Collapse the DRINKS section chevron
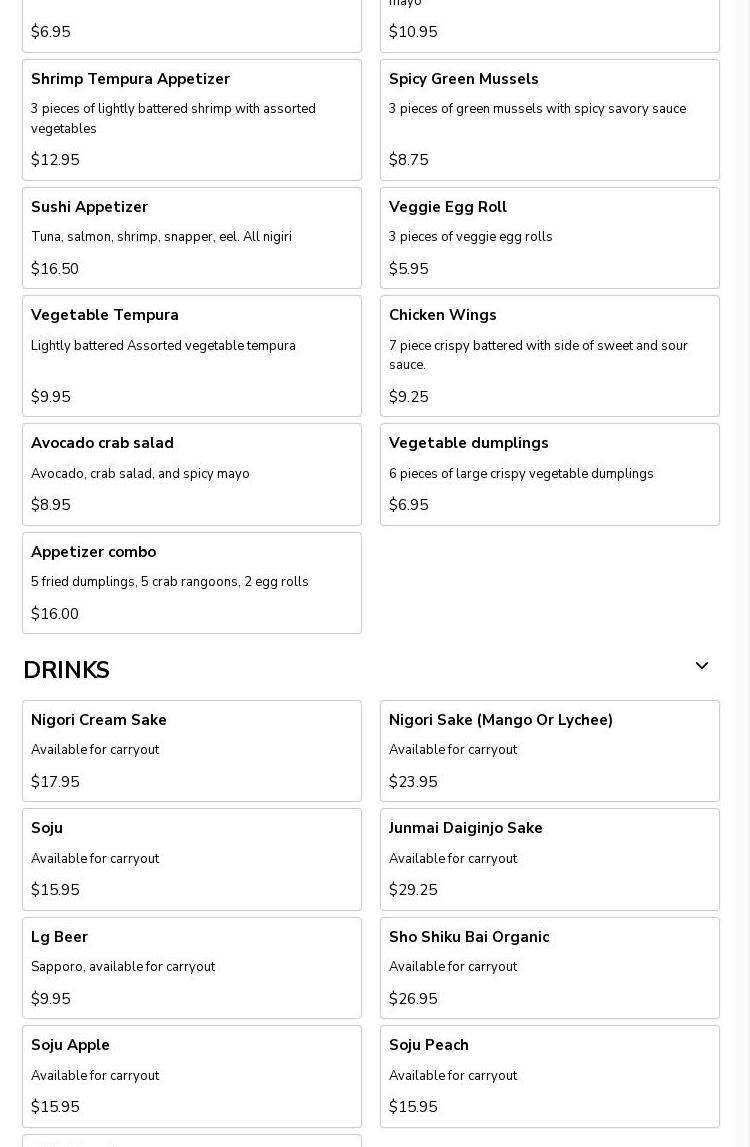The width and height of the screenshot is (750, 1147). [x=701, y=666]
